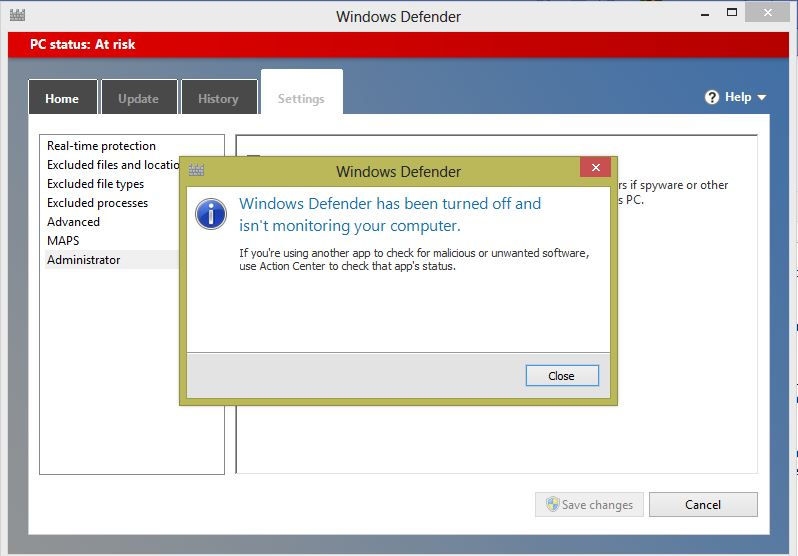Dismiss dialog with red X button
The image size is (798, 556).
(595, 167)
